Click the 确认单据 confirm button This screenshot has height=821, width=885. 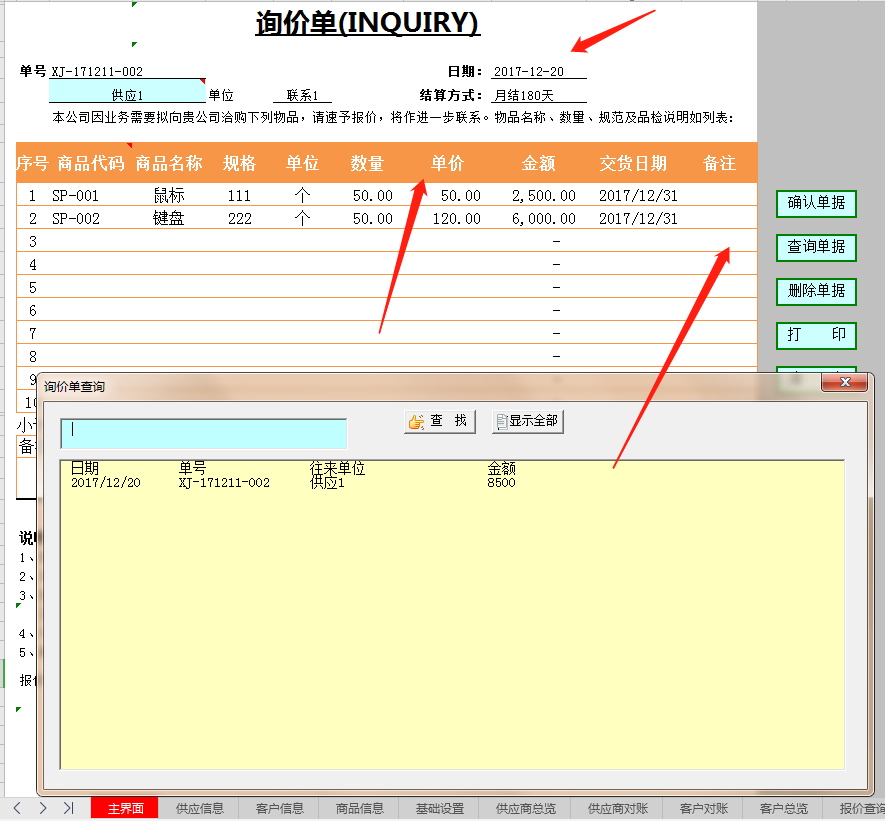[816, 203]
